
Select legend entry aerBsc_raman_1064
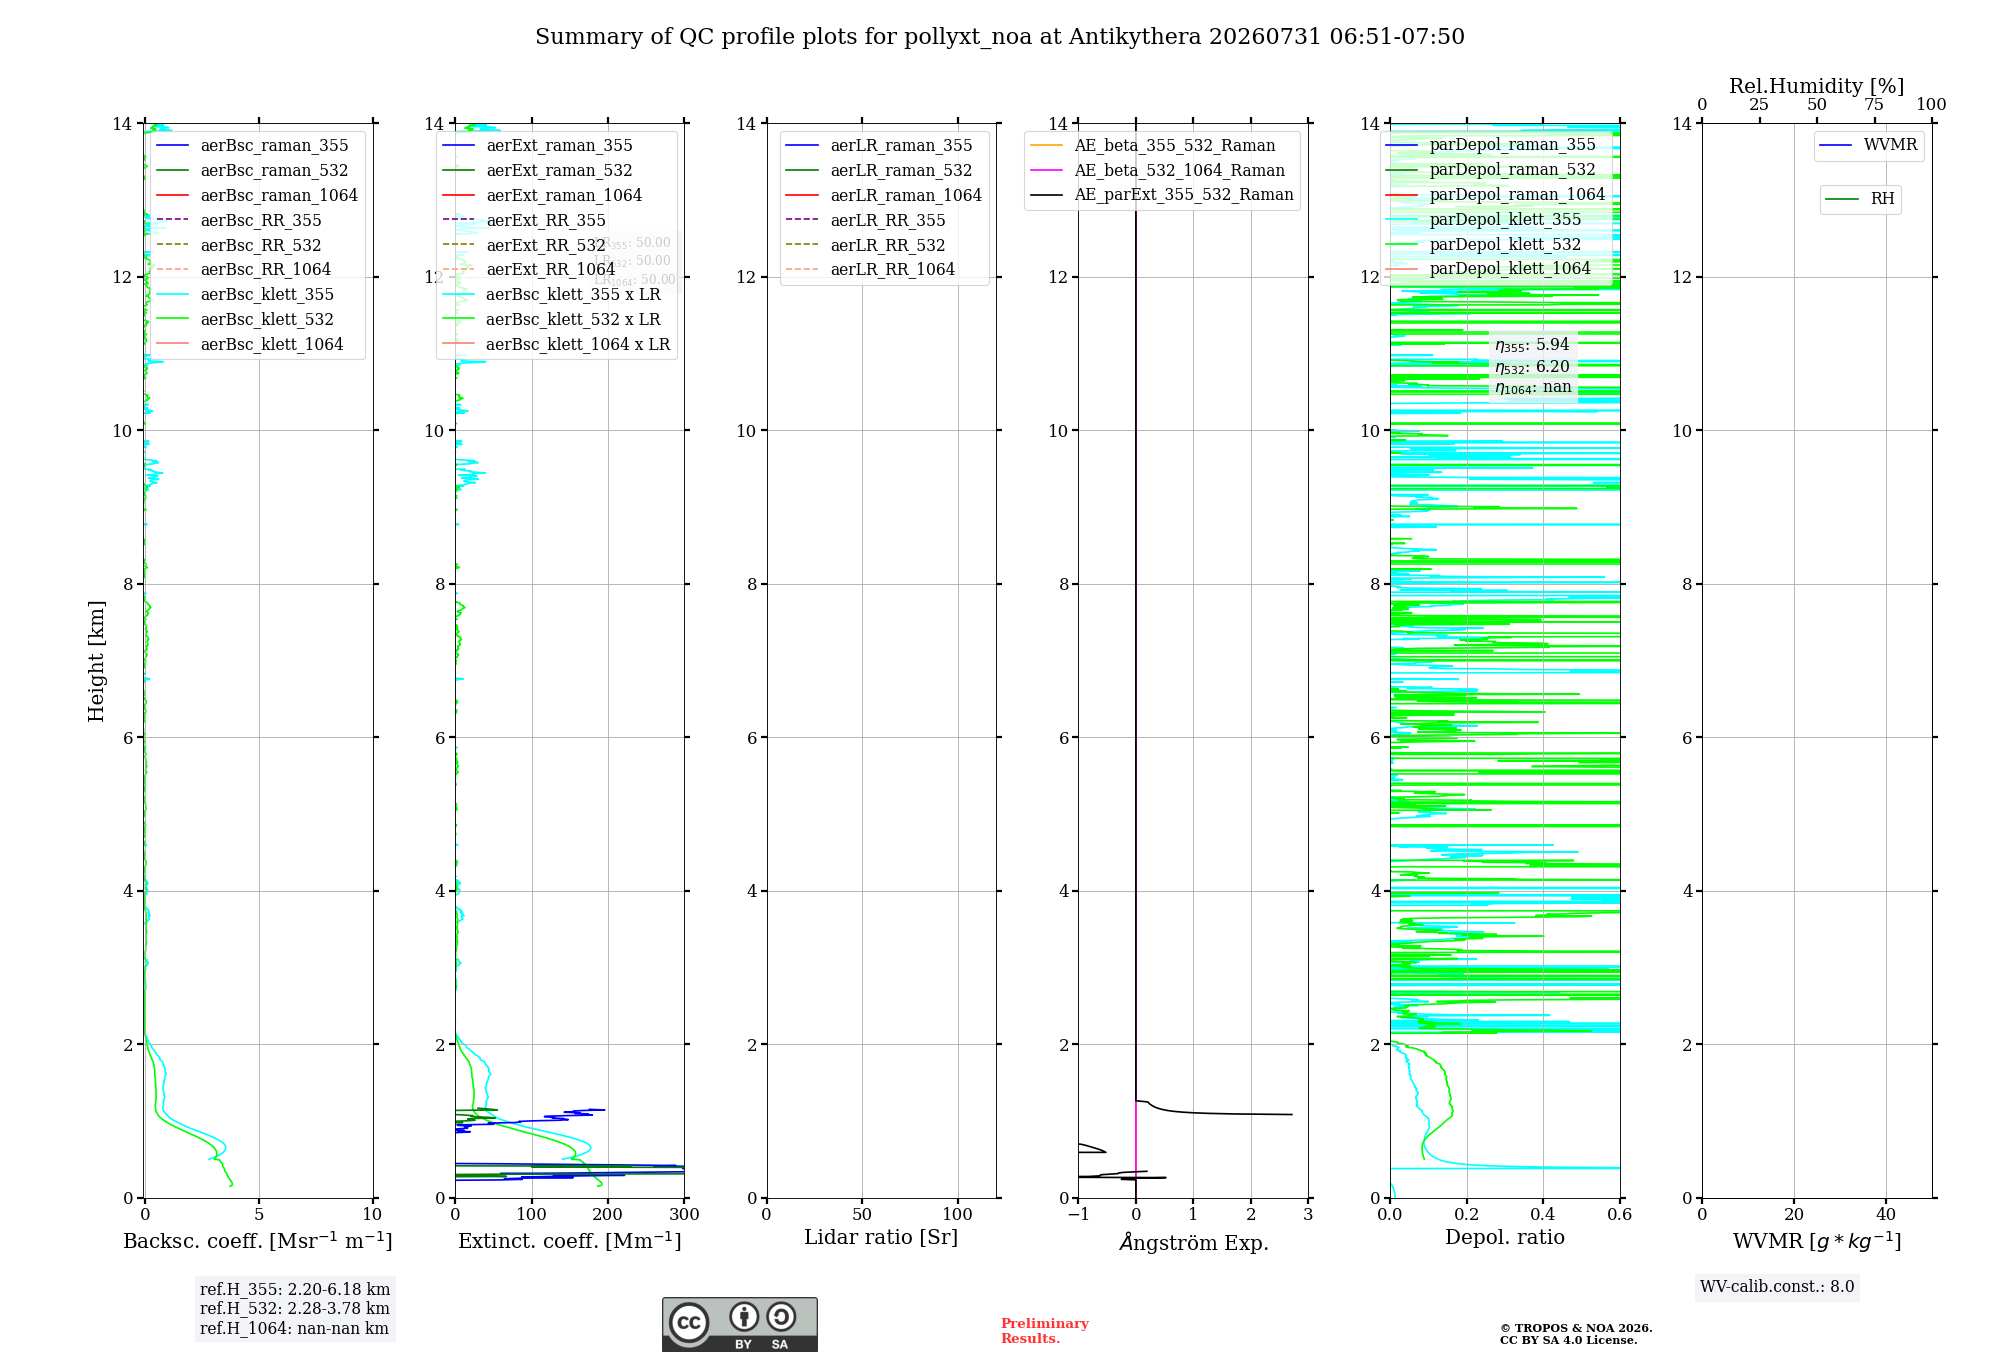(258, 196)
